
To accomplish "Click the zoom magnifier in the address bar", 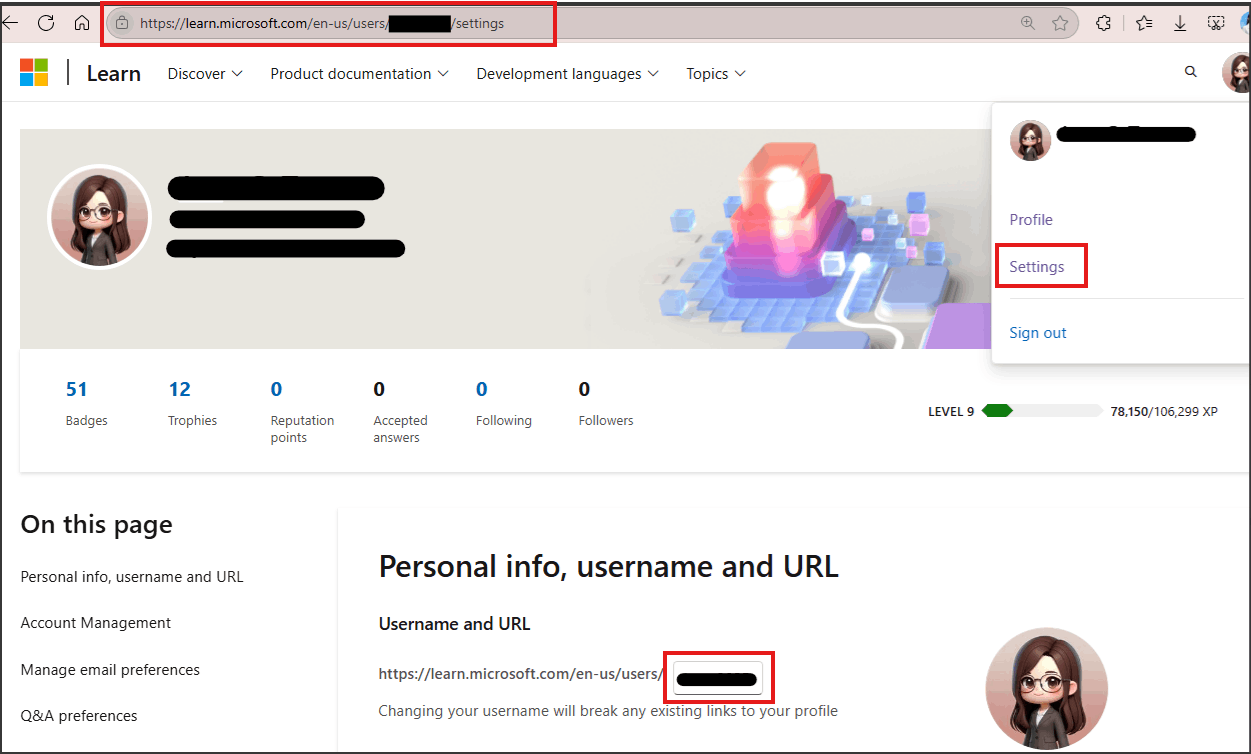I will click(x=1027, y=23).
